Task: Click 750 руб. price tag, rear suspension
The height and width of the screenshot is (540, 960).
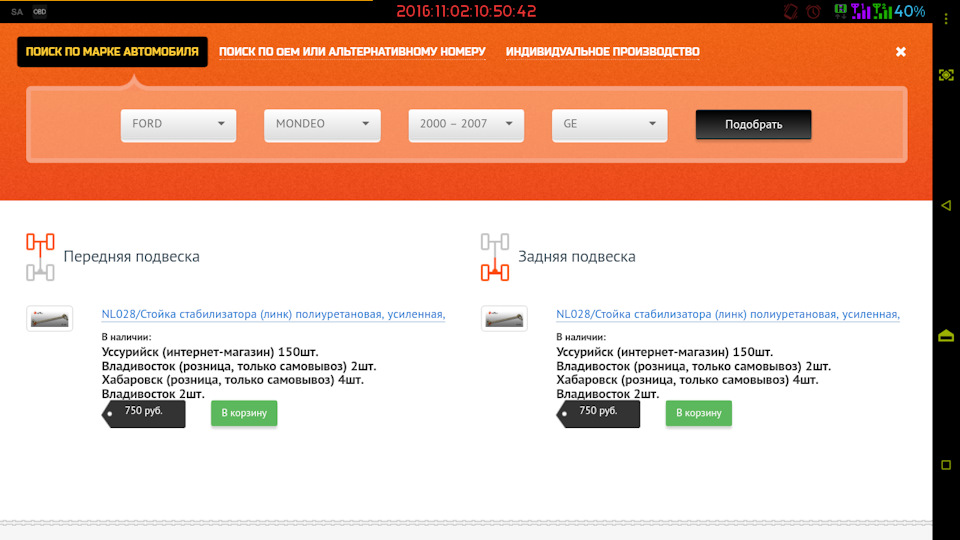Action: coord(598,414)
